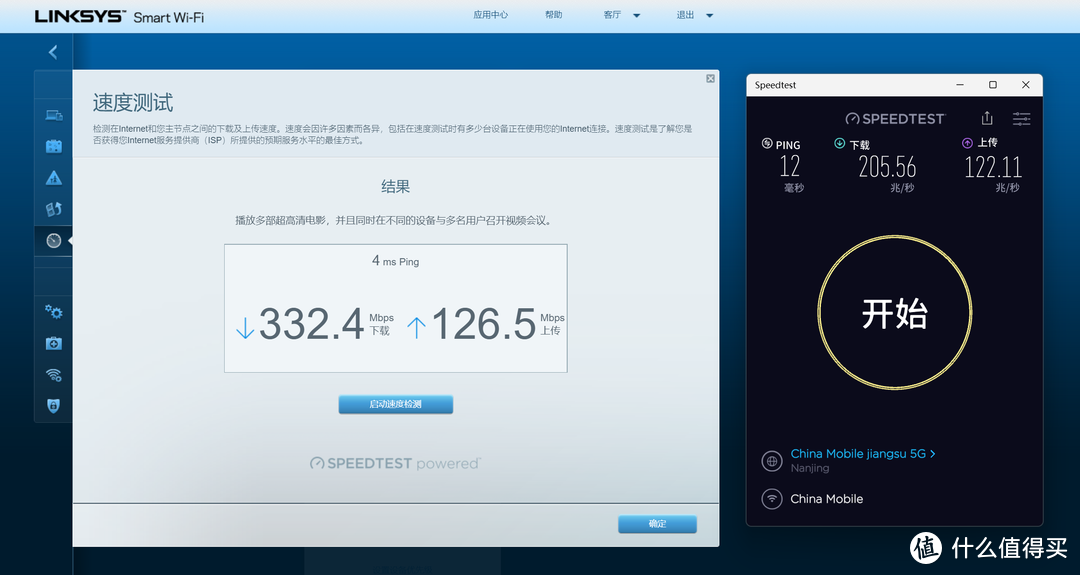Click the Linksys Smart Wi-Fi logo
Viewport: 1080px width, 575px height.
pyautogui.click(x=119, y=17)
